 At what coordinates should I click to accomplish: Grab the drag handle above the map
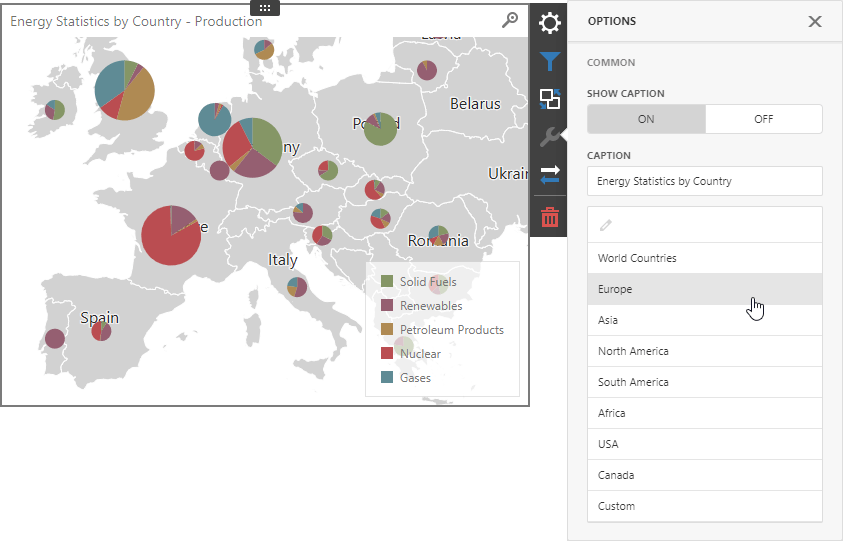265,8
